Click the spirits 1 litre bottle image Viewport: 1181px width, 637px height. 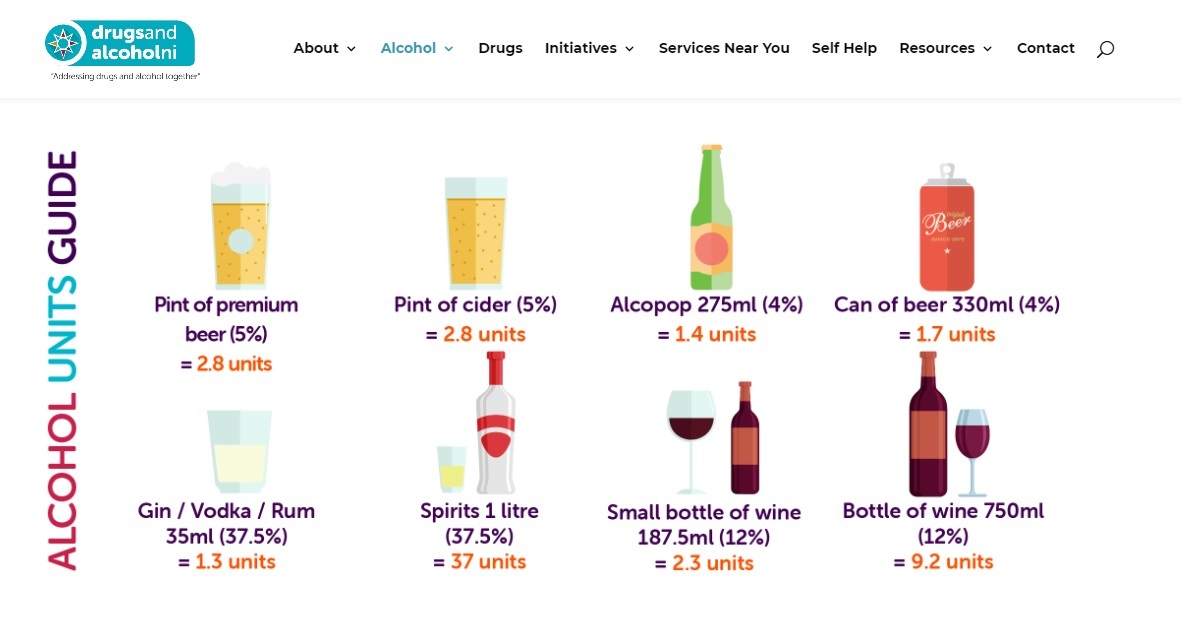pos(496,423)
